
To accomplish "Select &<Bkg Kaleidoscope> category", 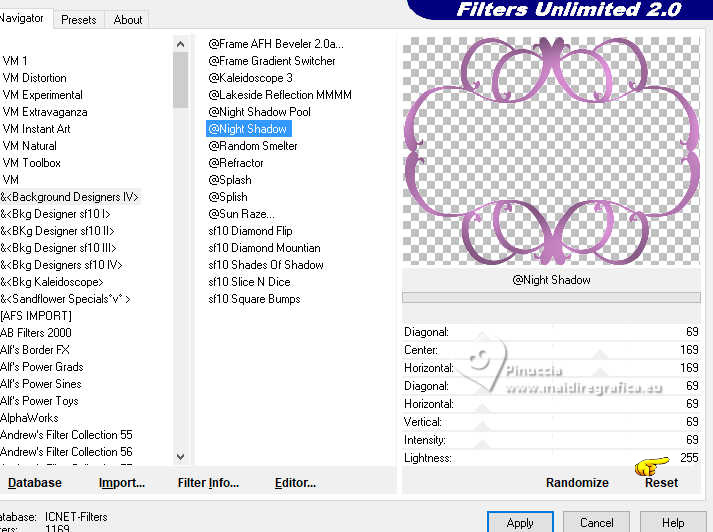I will [x=52, y=282].
